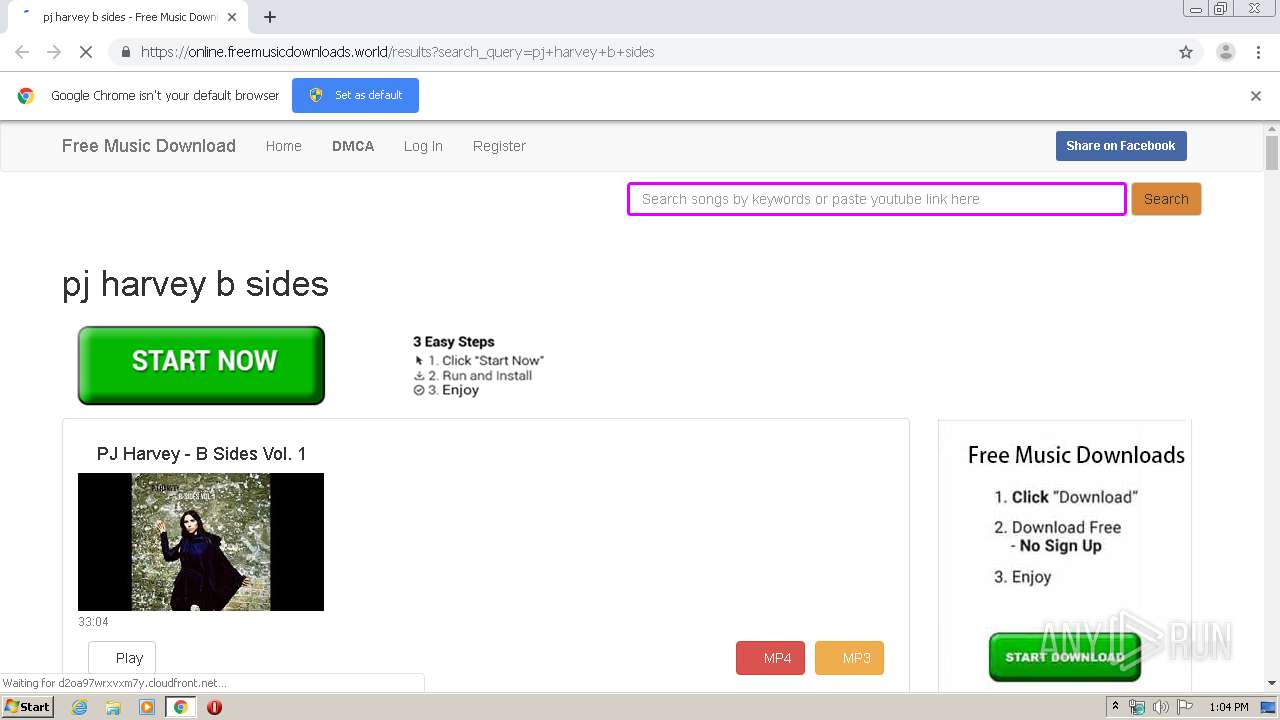Open the B Sides Vol. 1 video thumbnail

[201, 542]
